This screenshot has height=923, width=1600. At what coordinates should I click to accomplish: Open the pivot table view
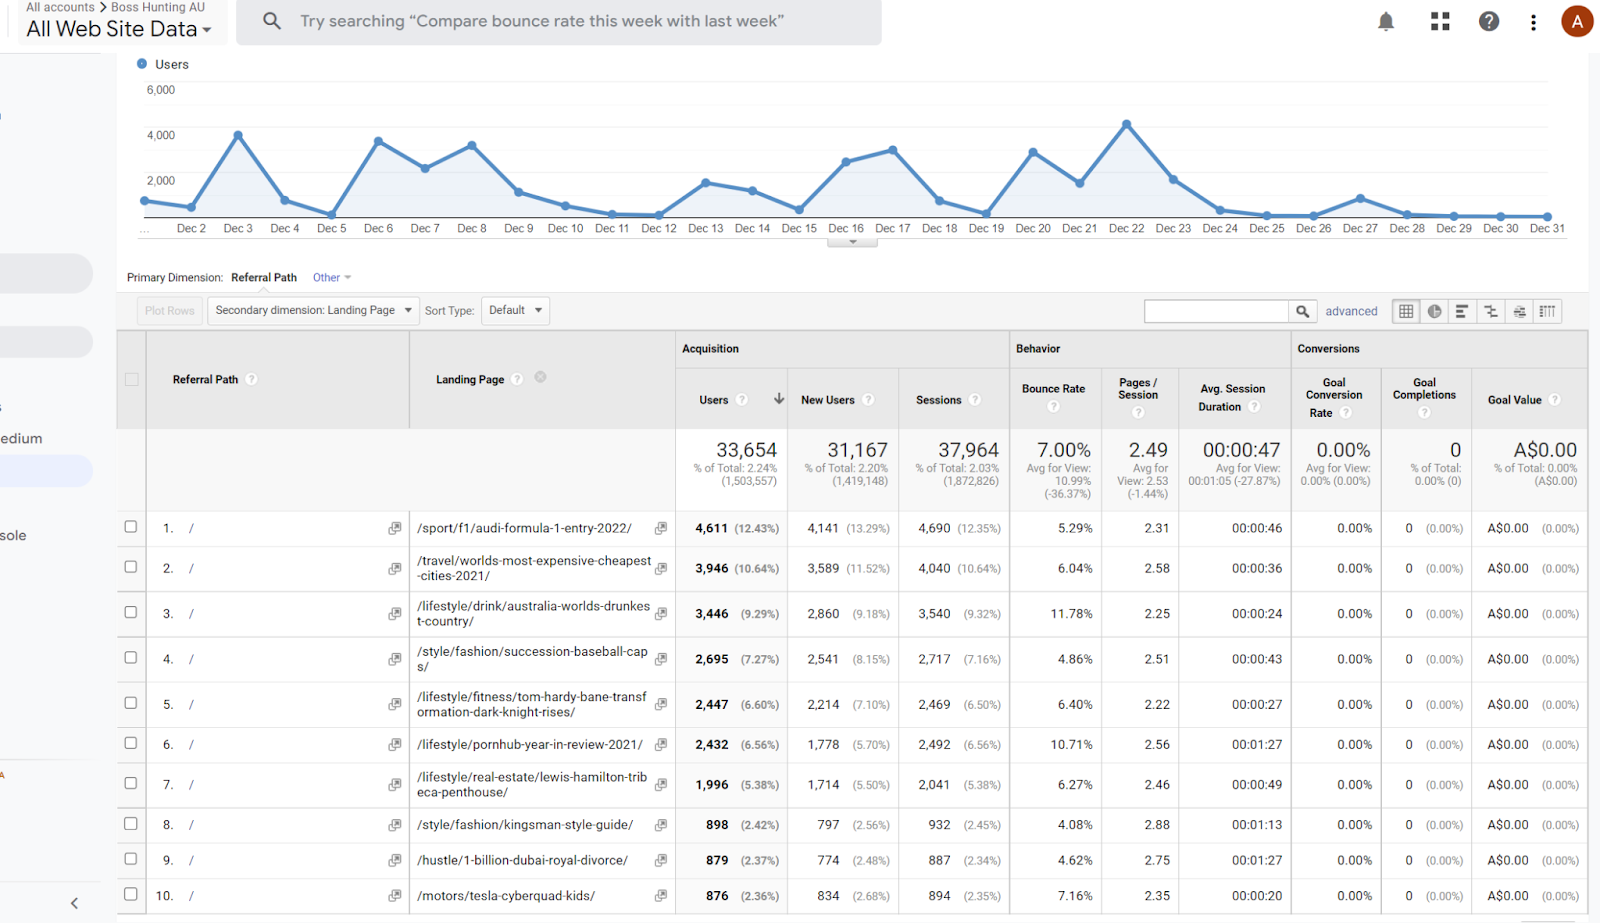tap(1547, 311)
